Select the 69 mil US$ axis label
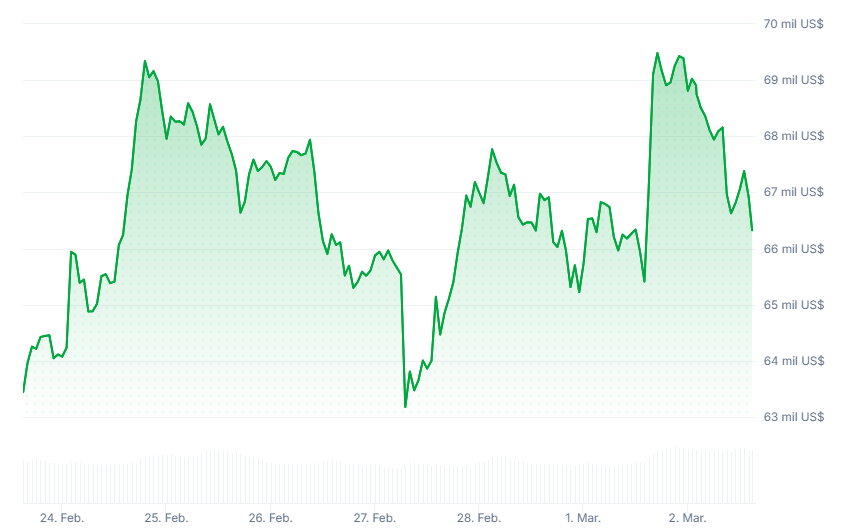The image size is (847, 530). (794, 80)
